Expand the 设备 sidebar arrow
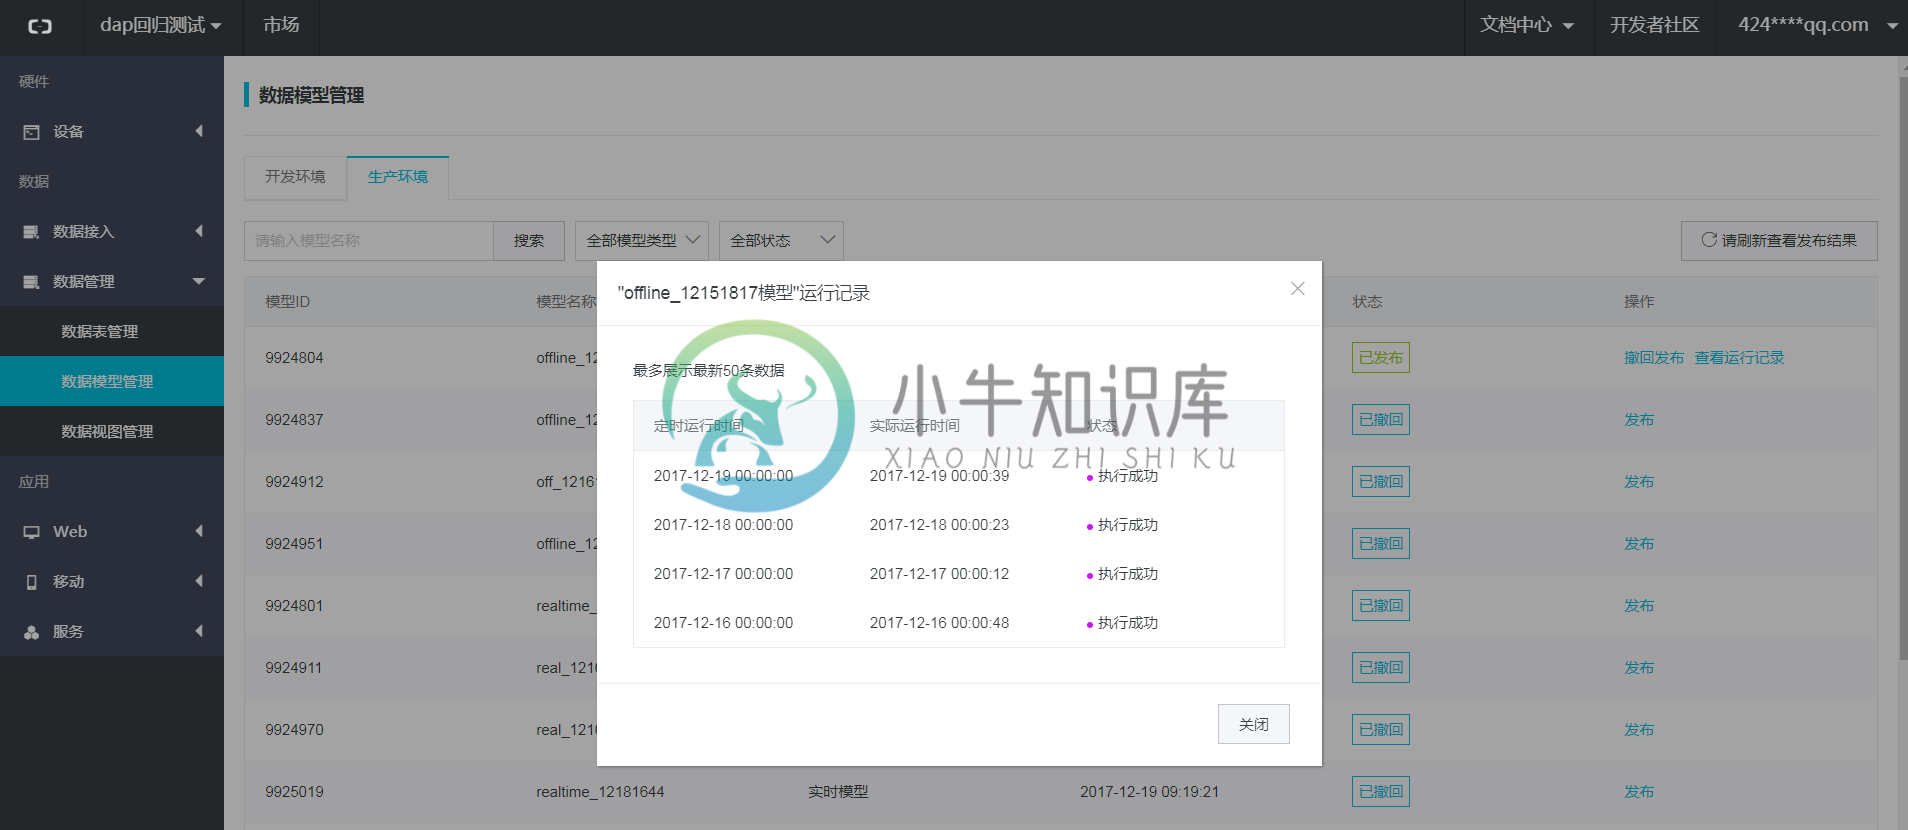Screen dimensions: 1908x830 [x=199, y=131]
